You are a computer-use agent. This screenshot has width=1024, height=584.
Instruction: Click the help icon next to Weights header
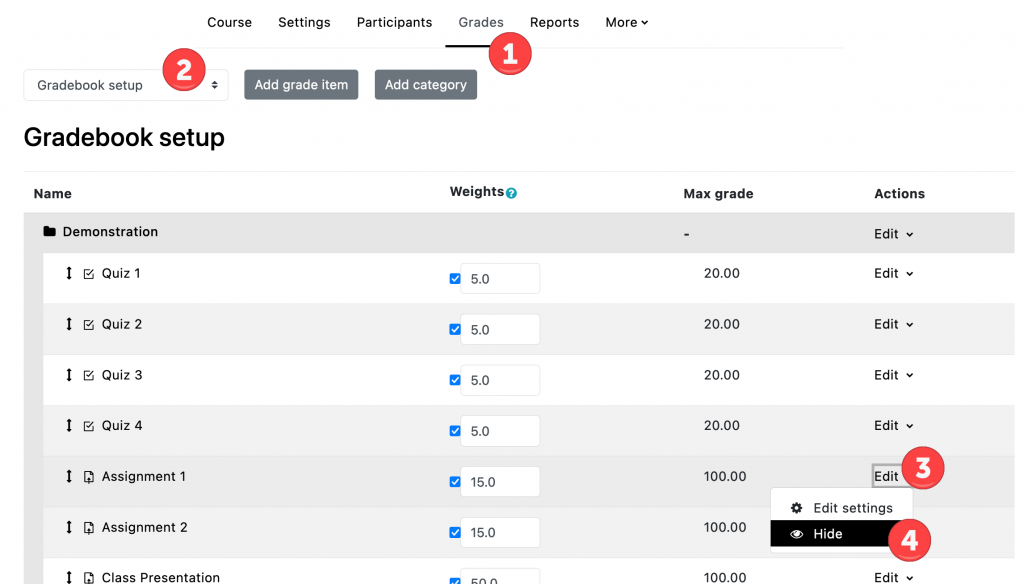tap(510, 193)
